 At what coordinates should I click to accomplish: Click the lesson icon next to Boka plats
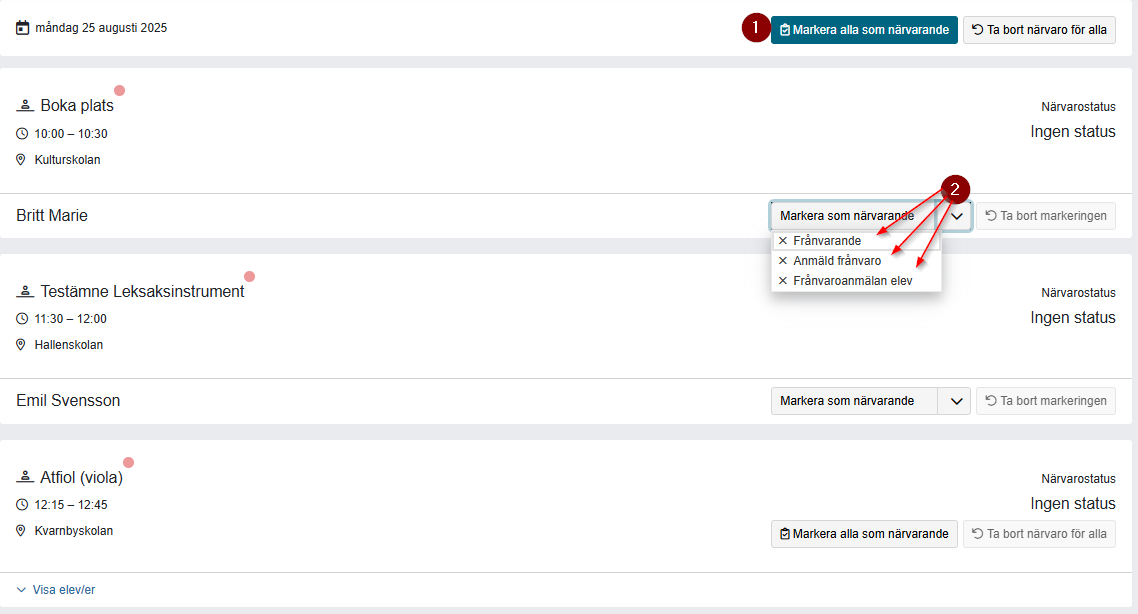click(25, 106)
